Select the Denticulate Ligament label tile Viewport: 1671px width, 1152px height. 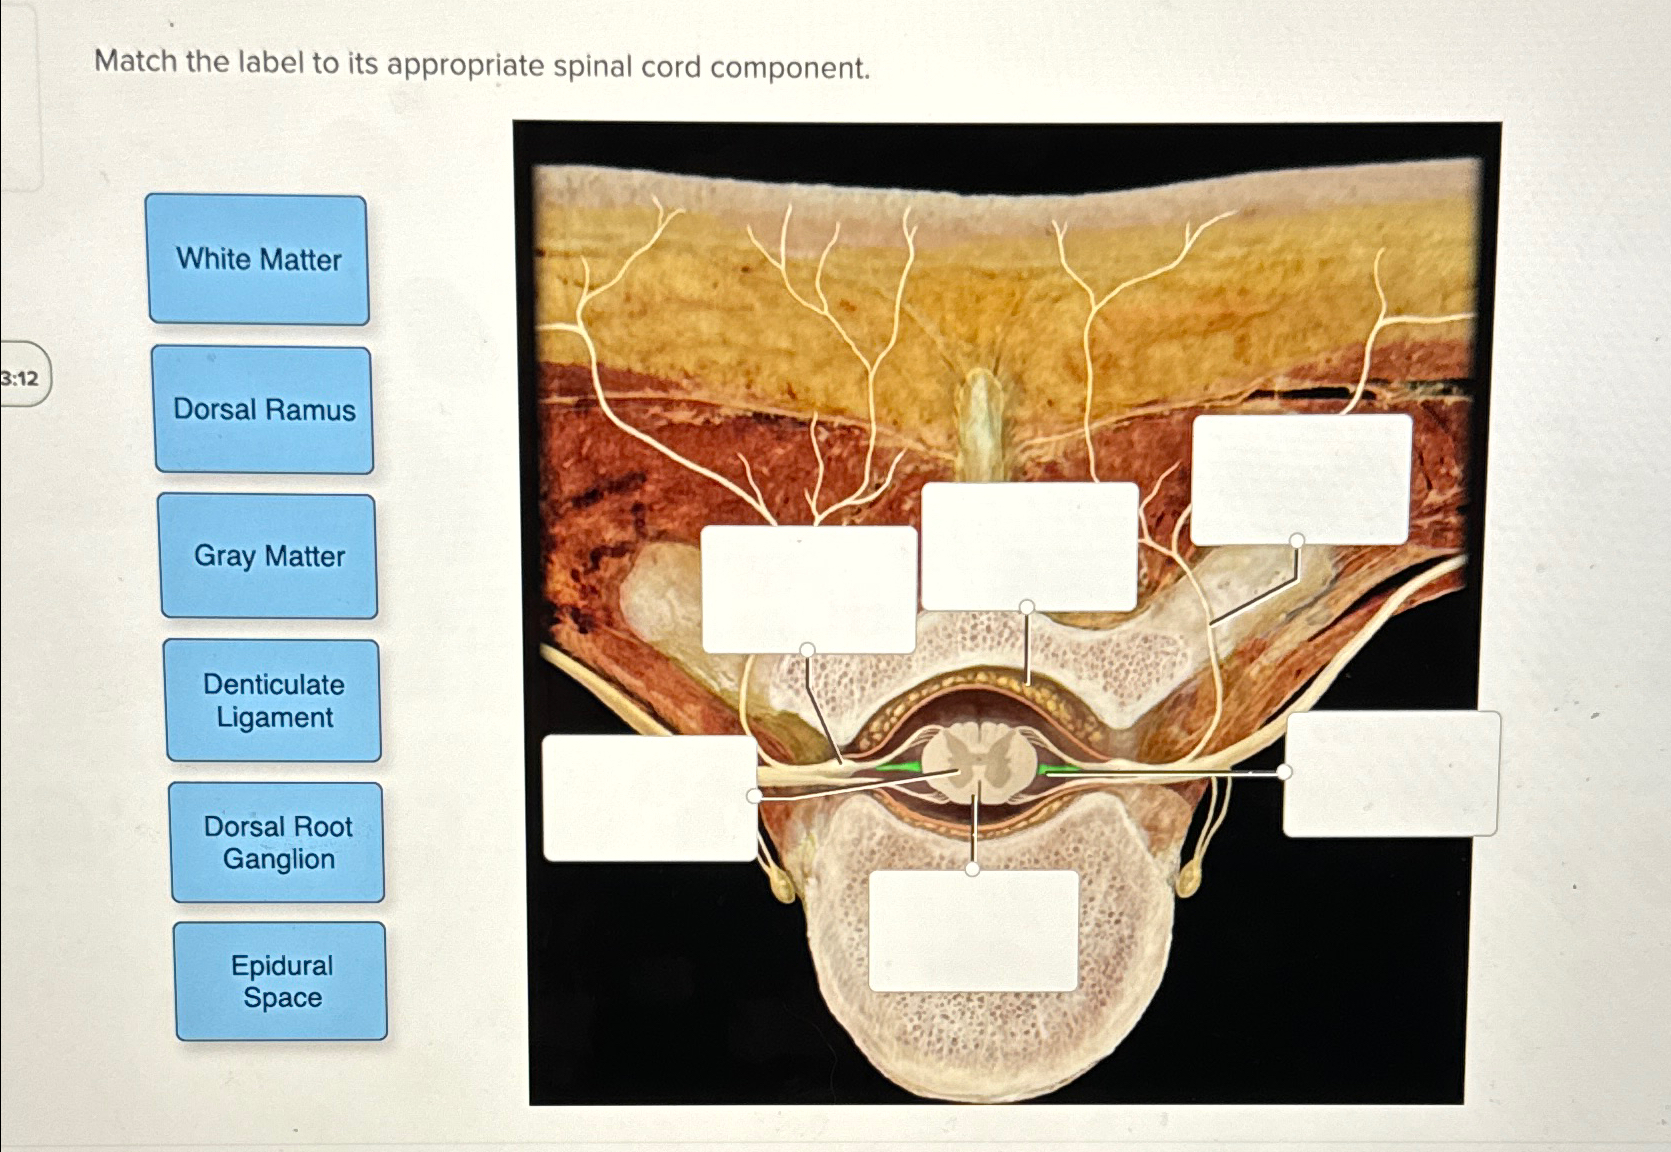[274, 701]
